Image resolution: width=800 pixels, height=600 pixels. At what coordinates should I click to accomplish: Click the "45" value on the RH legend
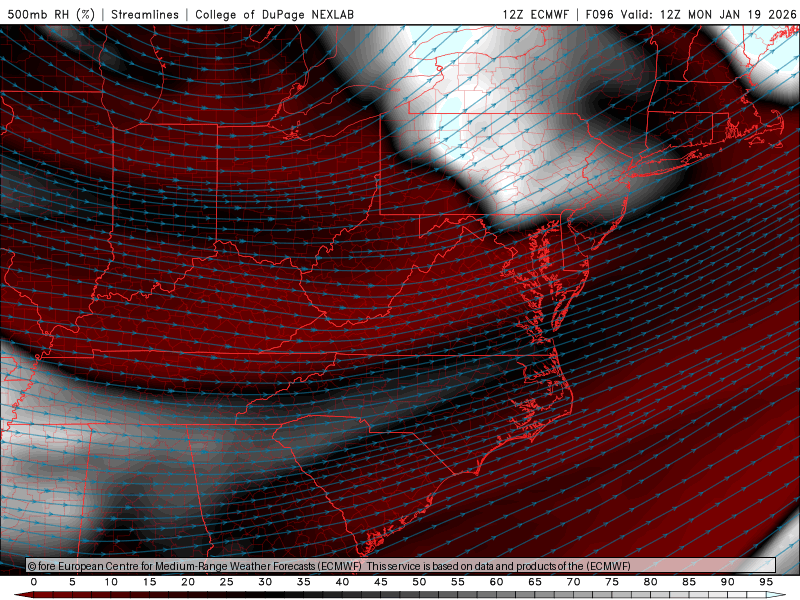click(381, 582)
